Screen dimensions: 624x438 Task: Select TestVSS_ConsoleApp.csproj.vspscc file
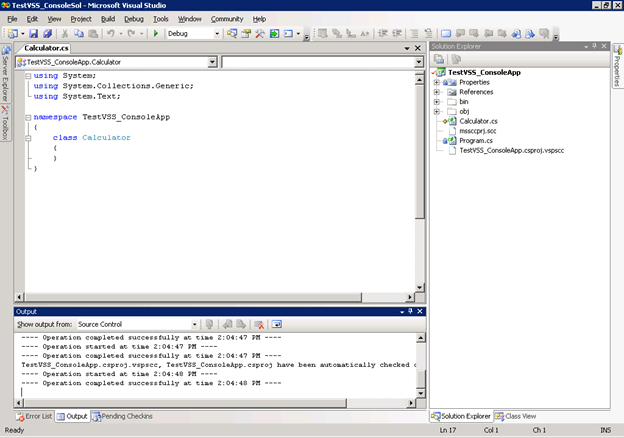511,150
